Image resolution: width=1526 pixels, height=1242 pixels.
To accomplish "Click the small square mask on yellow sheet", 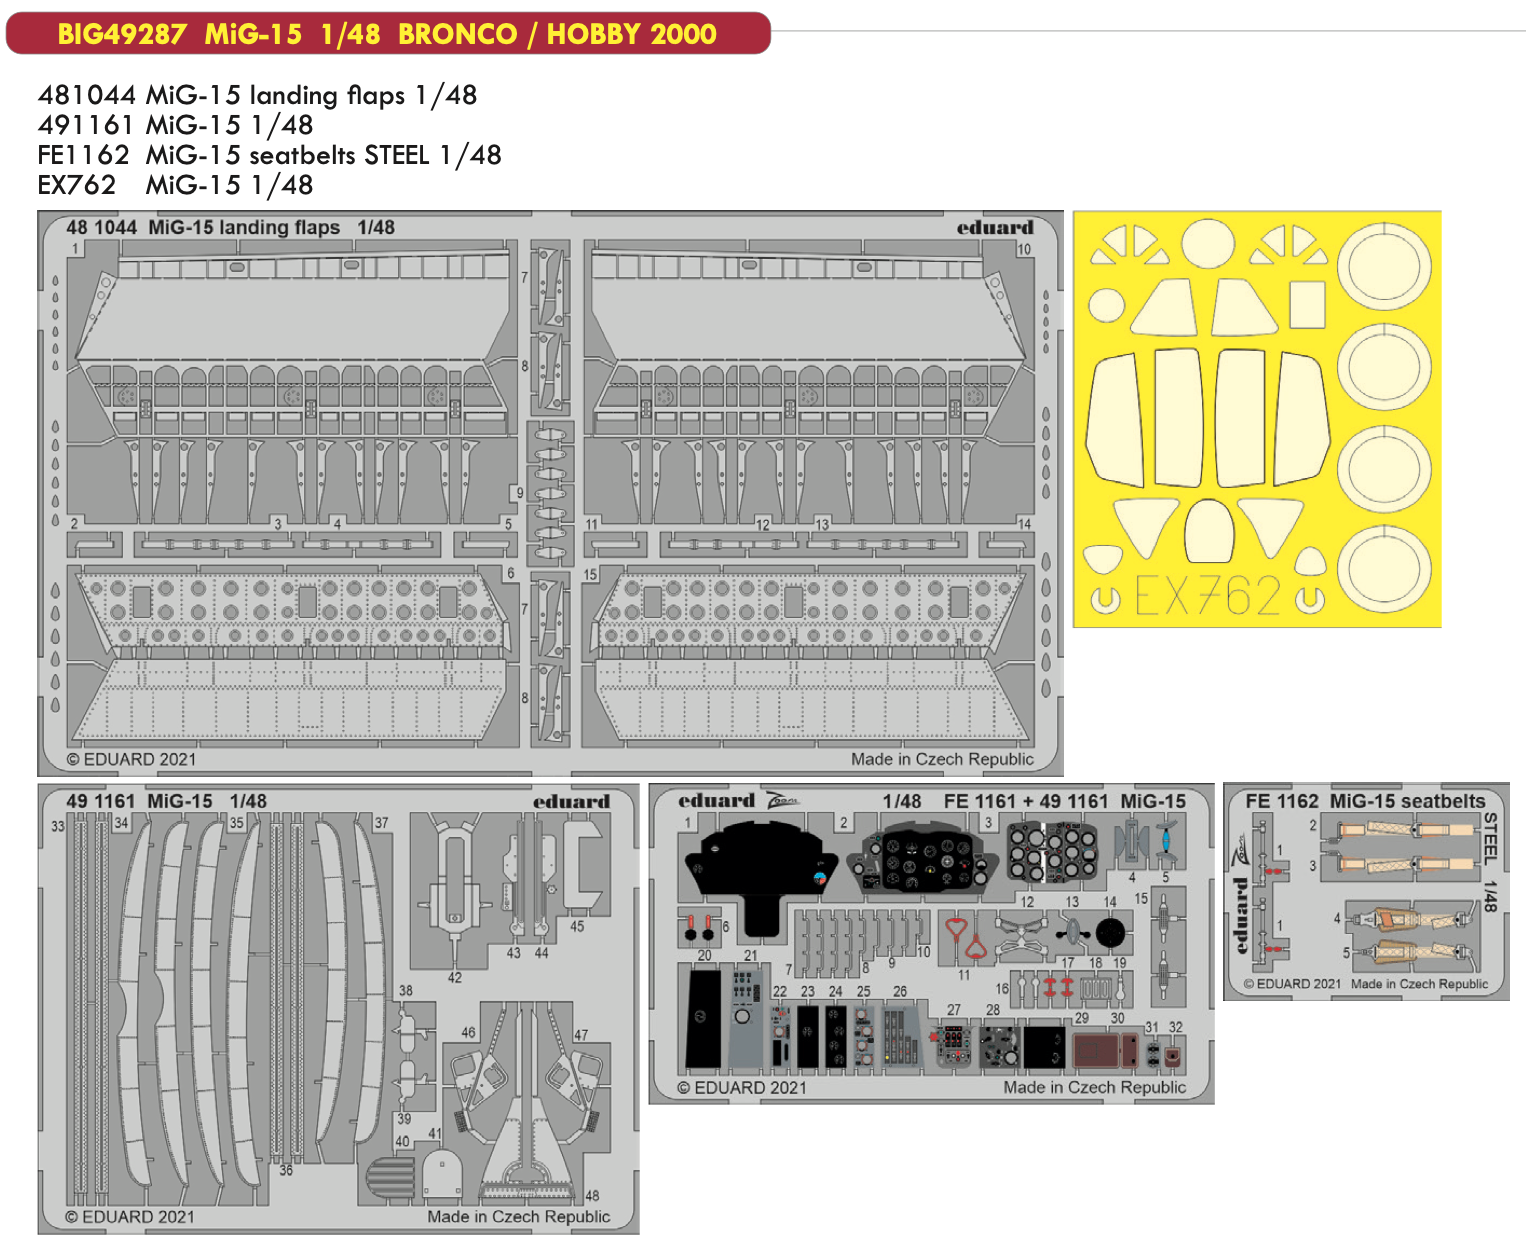I will pos(1307,304).
